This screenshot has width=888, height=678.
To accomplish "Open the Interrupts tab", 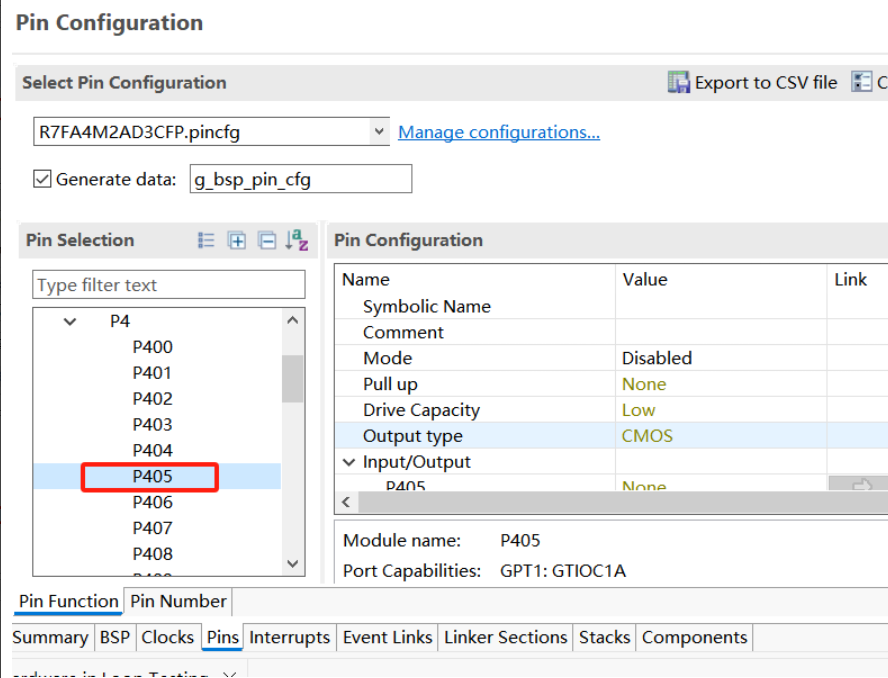I will pyautogui.click(x=289, y=637).
